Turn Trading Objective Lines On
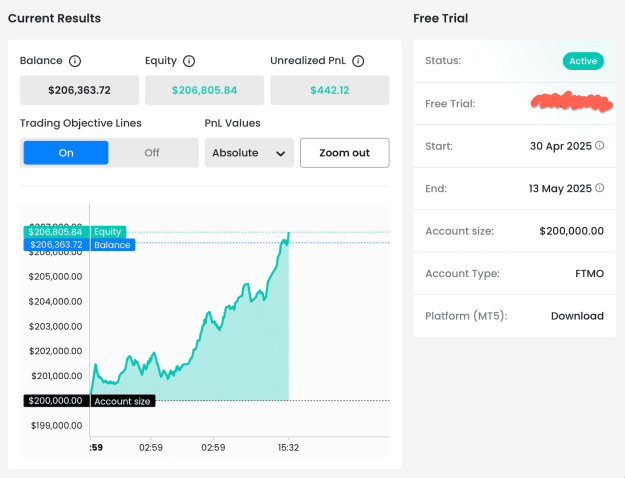625x478 pixels. click(x=66, y=153)
